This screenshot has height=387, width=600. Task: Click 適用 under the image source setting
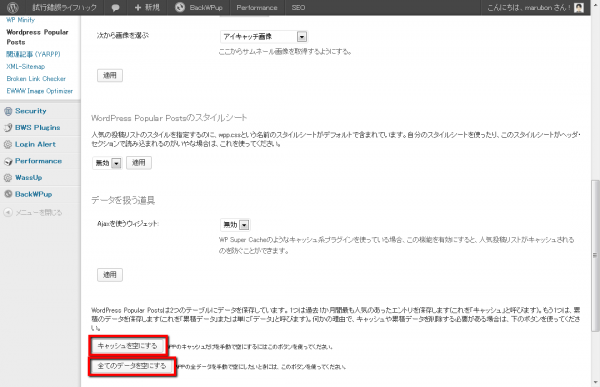click(x=110, y=75)
